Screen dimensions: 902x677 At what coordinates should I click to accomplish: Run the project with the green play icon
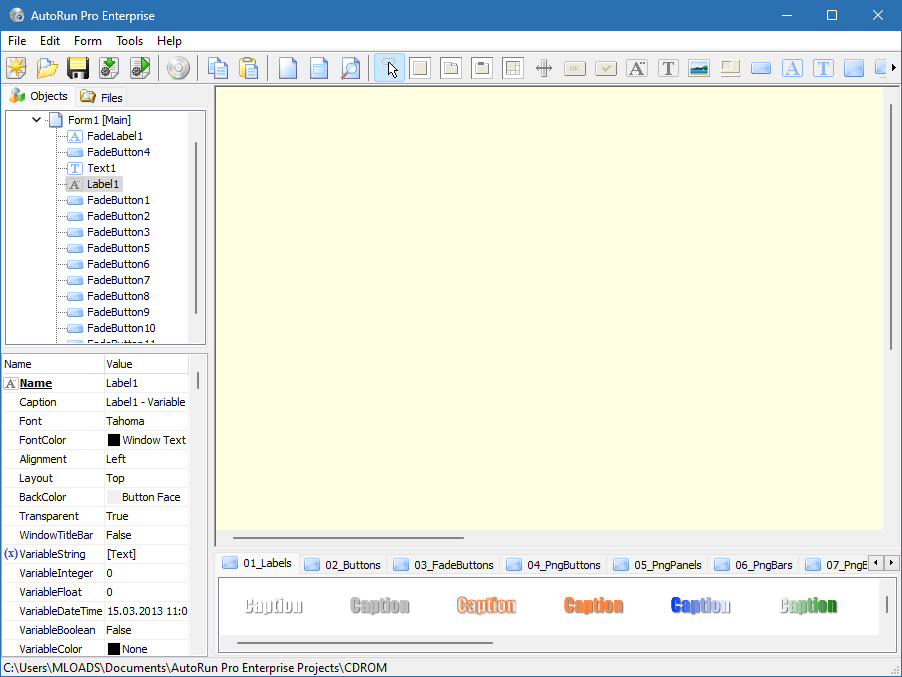point(140,68)
